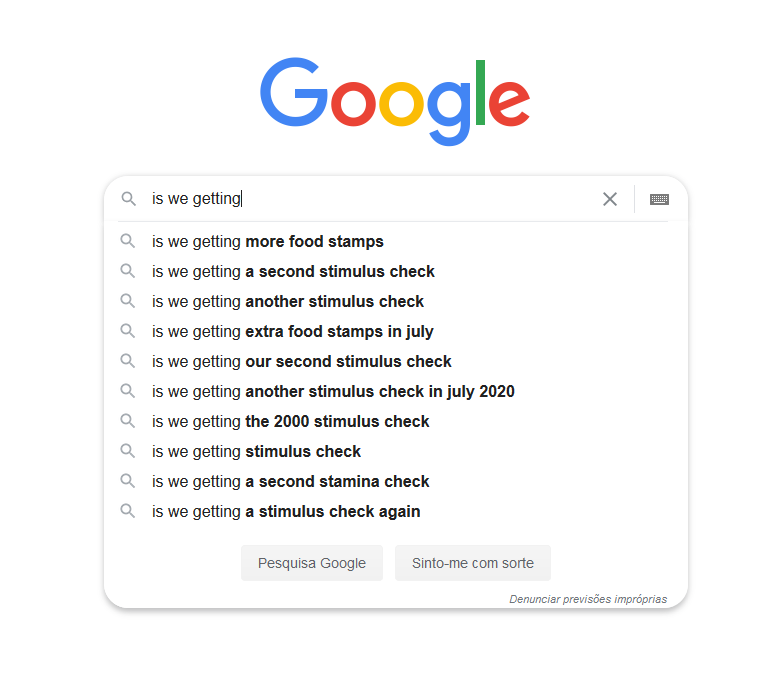
Task: Click magnifier icon beside "a second stamina check"
Action: tap(128, 481)
